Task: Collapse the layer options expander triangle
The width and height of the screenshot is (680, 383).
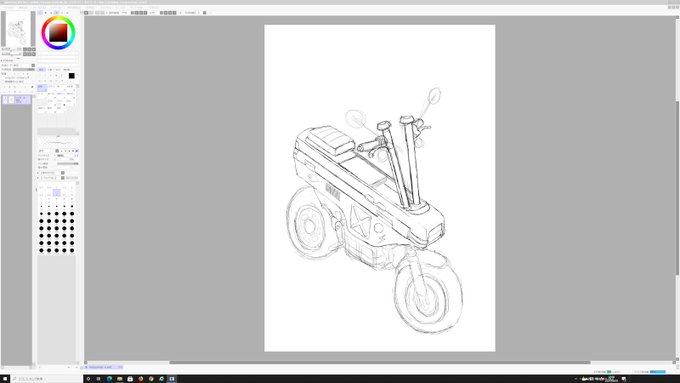Action: pos(1,61)
